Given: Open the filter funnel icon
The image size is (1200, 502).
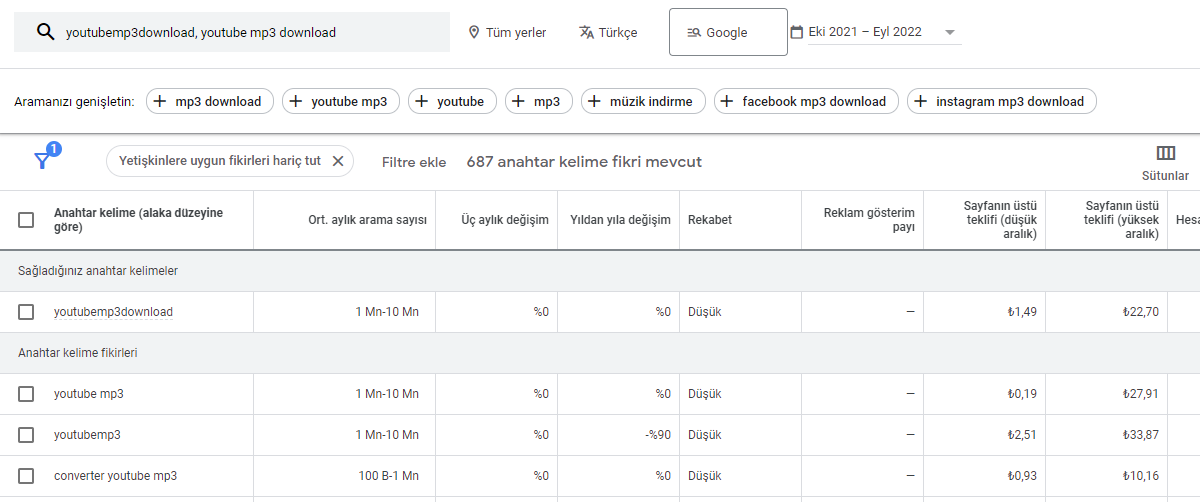Looking at the screenshot, I should [x=42, y=160].
